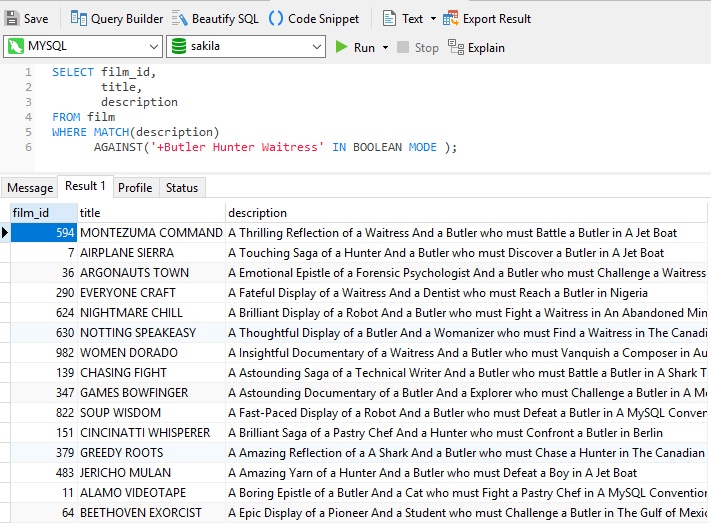The height and width of the screenshot is (523, 711).
Task: Click the Export Result label
Action: coord(497,19)
